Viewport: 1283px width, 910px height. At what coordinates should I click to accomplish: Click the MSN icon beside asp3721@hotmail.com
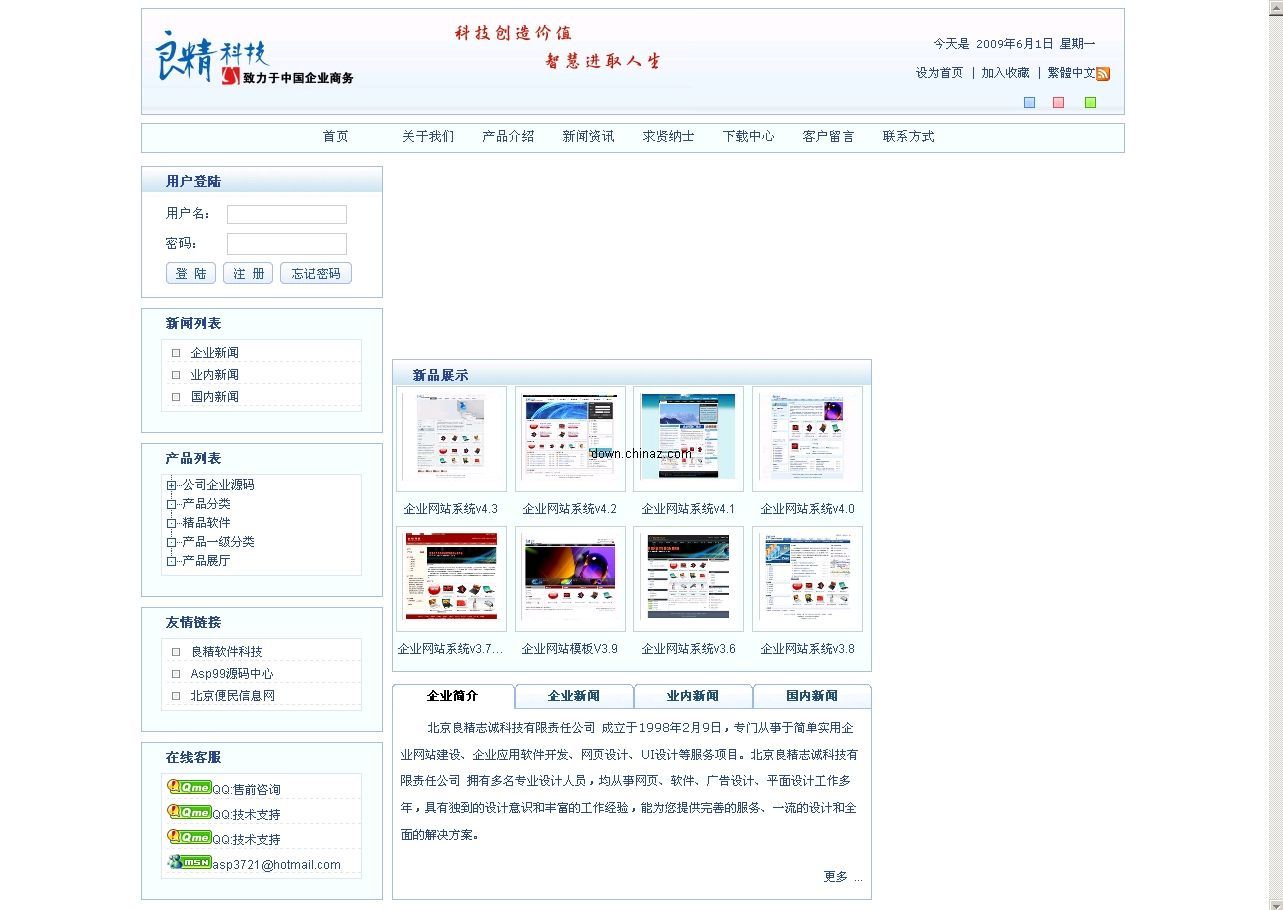click(189, 862)
